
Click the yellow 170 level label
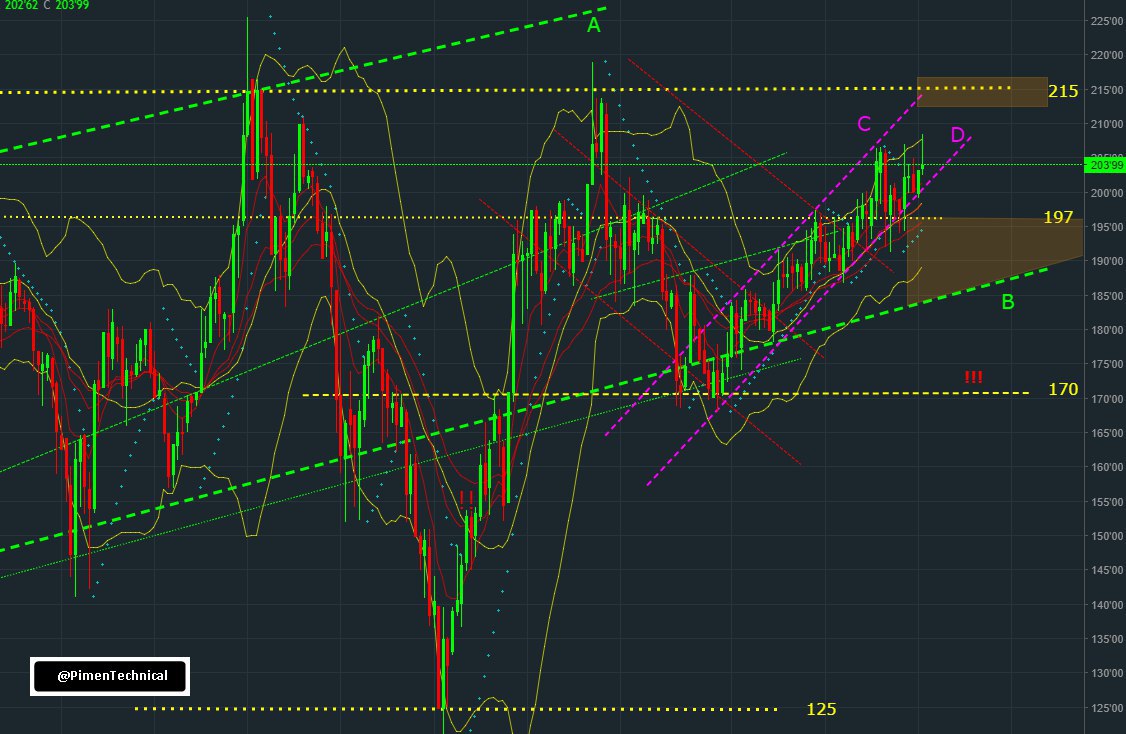[1063, 389]
